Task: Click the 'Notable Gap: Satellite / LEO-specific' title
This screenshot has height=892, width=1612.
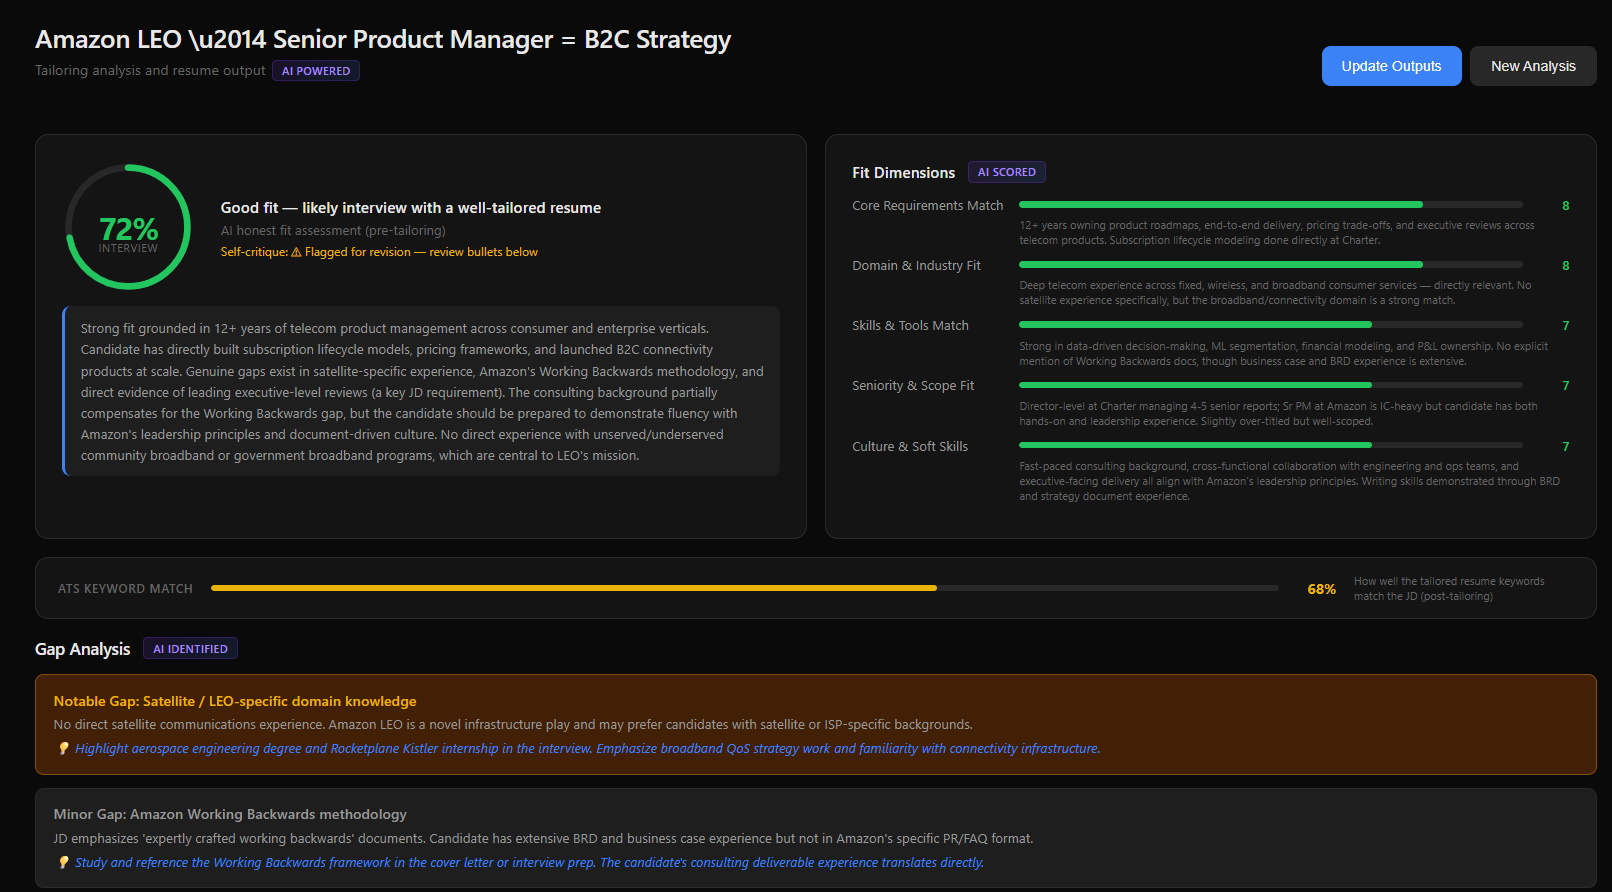Action: point(235,702)
